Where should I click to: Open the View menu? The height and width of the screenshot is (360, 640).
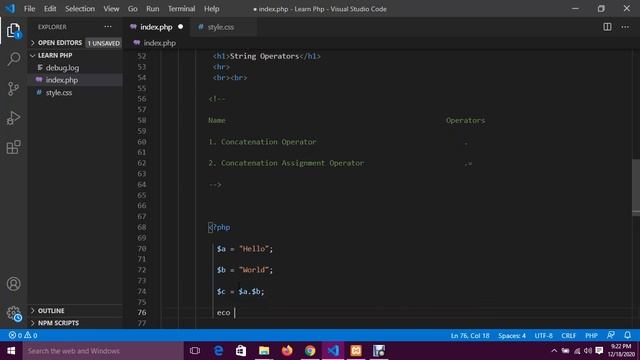[x=111, y=9]
